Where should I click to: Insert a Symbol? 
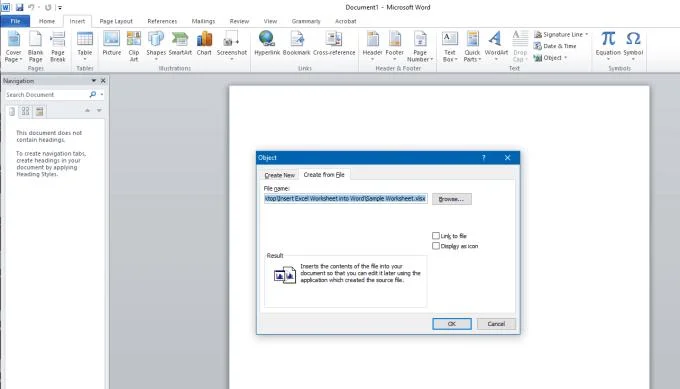(633, 46)
